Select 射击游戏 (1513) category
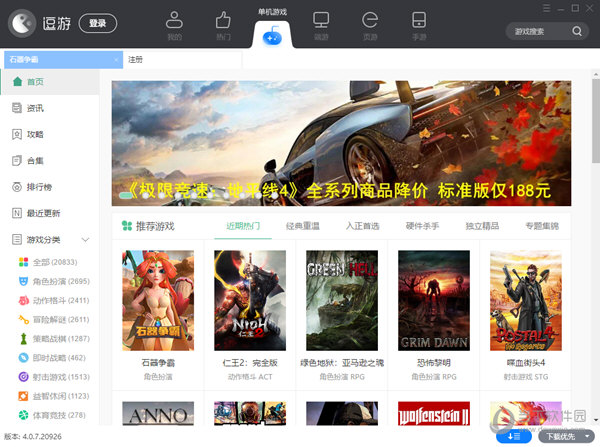This screenshot has width=600, height=447. (54, 377)
